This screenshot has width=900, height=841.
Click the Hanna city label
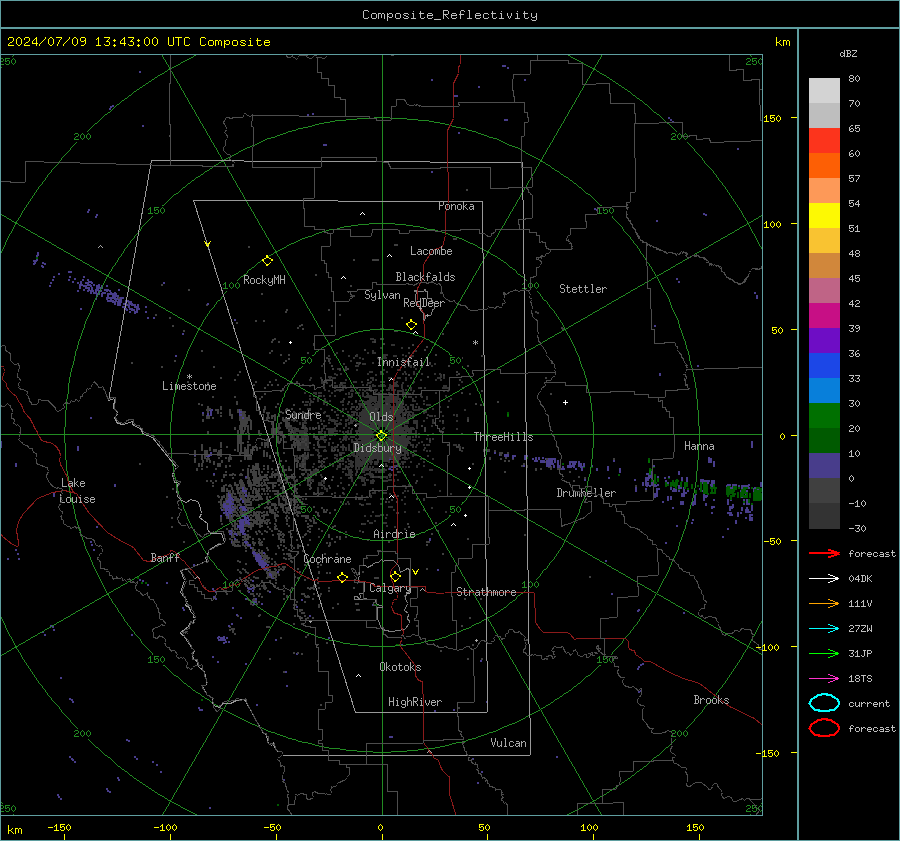click(699, 446)
